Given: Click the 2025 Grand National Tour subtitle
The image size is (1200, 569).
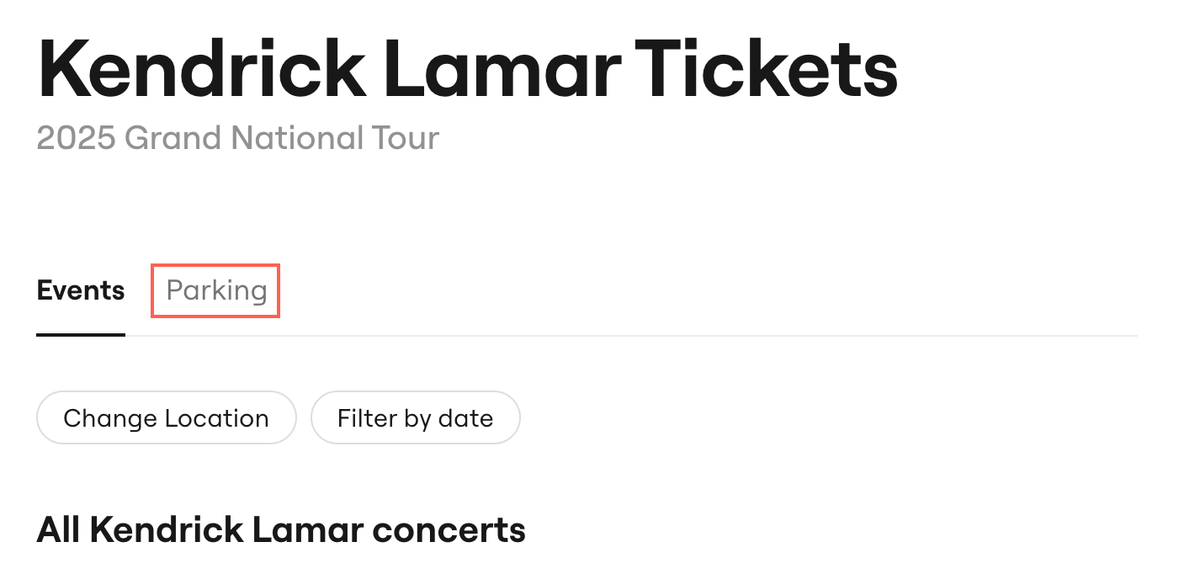Looking at the screenshot, I should [238, 138].
